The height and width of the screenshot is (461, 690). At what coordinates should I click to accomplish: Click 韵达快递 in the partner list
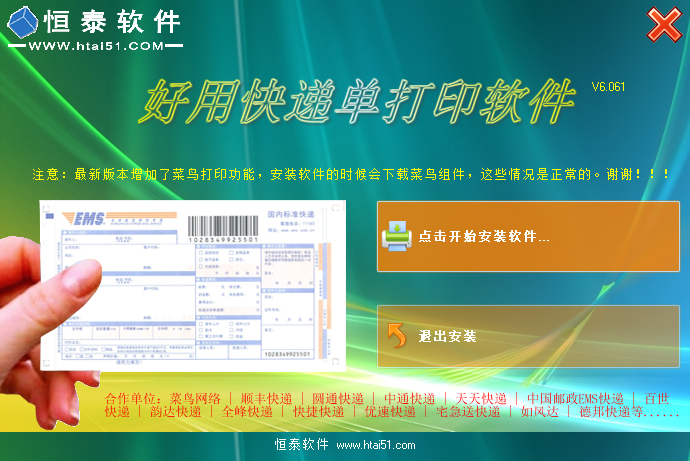176,412
